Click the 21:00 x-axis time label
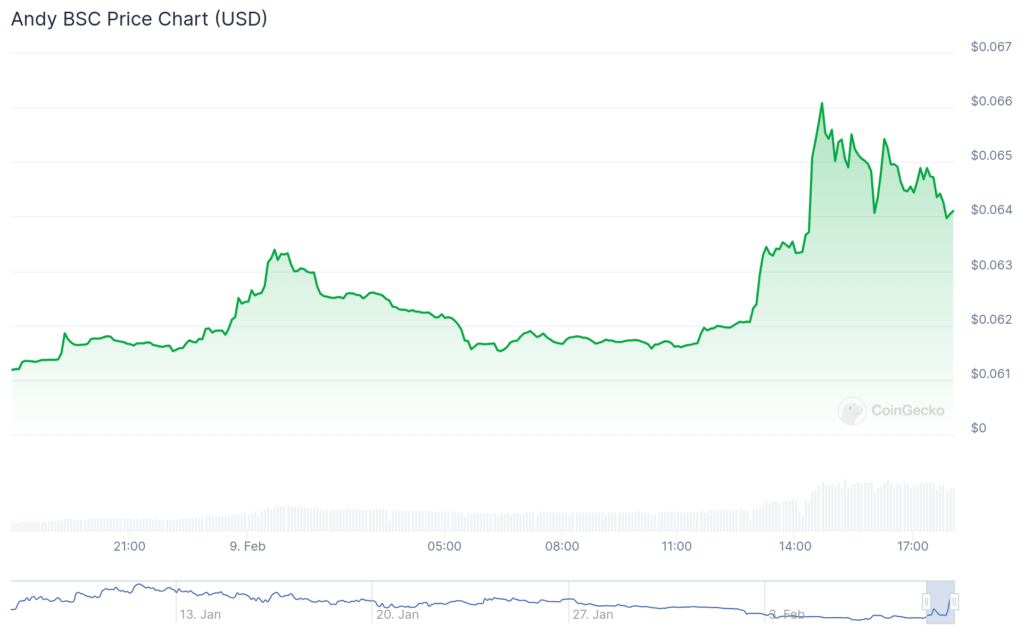 pos(130,546)
